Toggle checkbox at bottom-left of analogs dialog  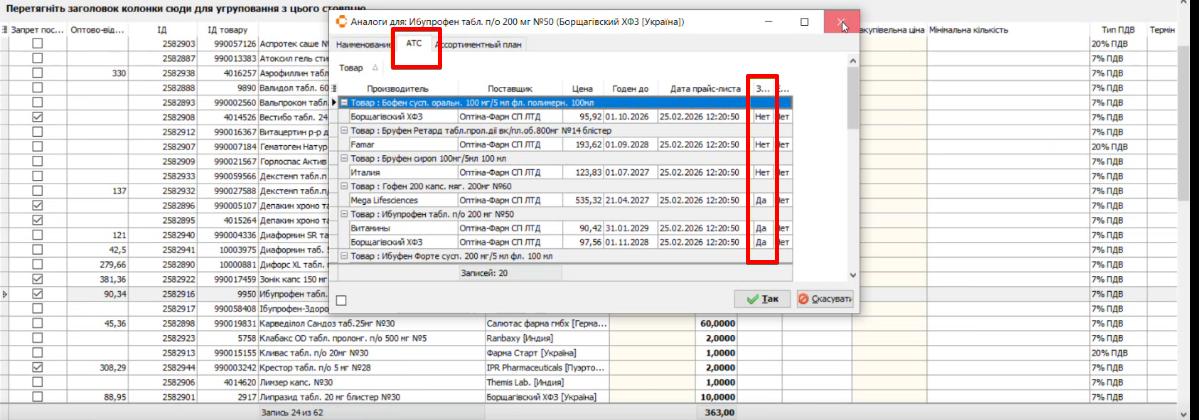[342, 300]
